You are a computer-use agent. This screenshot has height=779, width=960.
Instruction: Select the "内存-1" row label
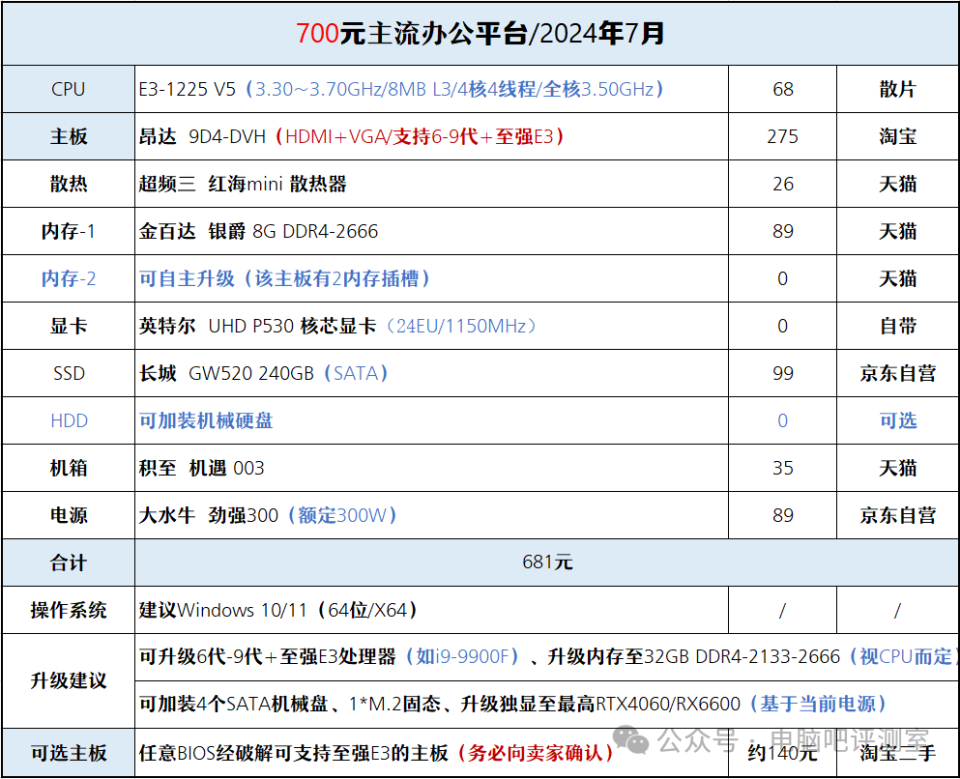pos(68,231)
